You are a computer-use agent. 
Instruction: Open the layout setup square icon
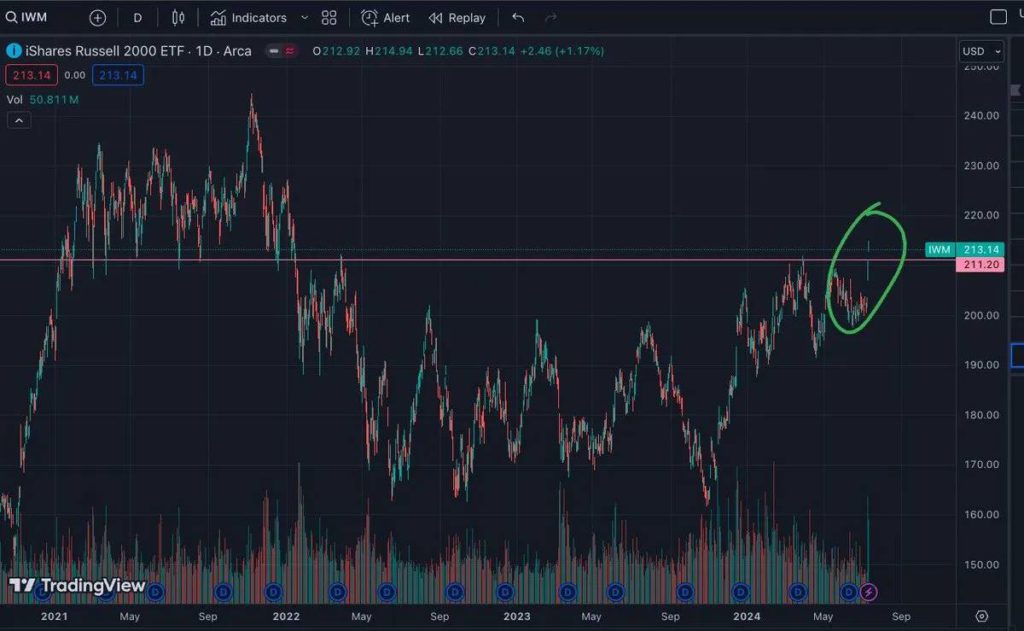pos(998,17)
